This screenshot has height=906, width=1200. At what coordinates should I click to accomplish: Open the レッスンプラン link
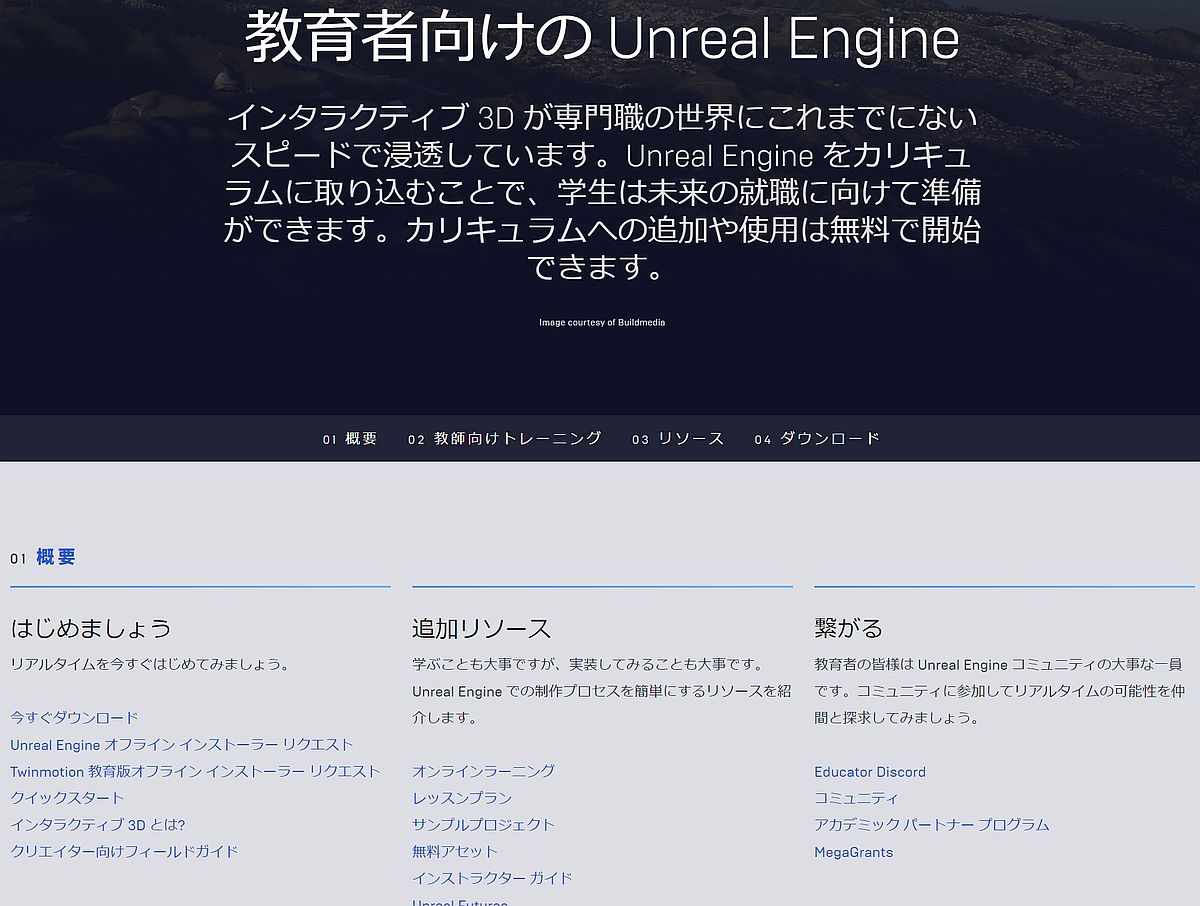click(462, 797)
